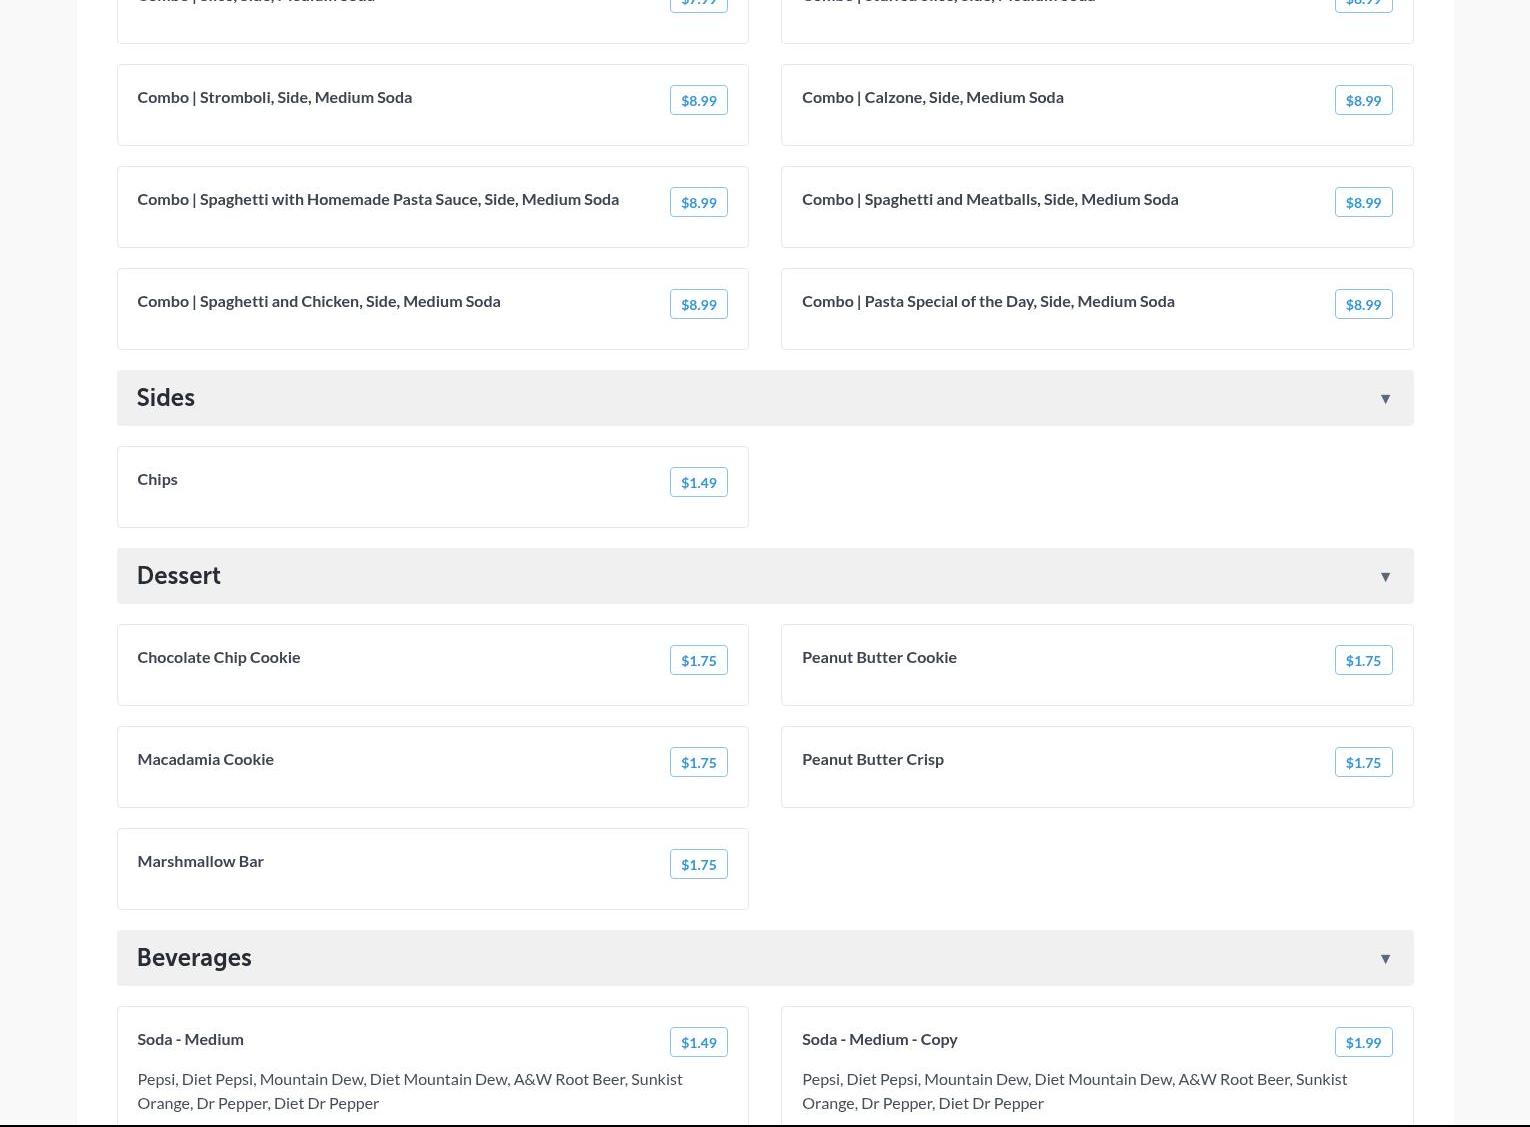This screenshot has height=1127, width=1530.
Task: Collapse the Sides section arrow
Action: coord(1385,399)
